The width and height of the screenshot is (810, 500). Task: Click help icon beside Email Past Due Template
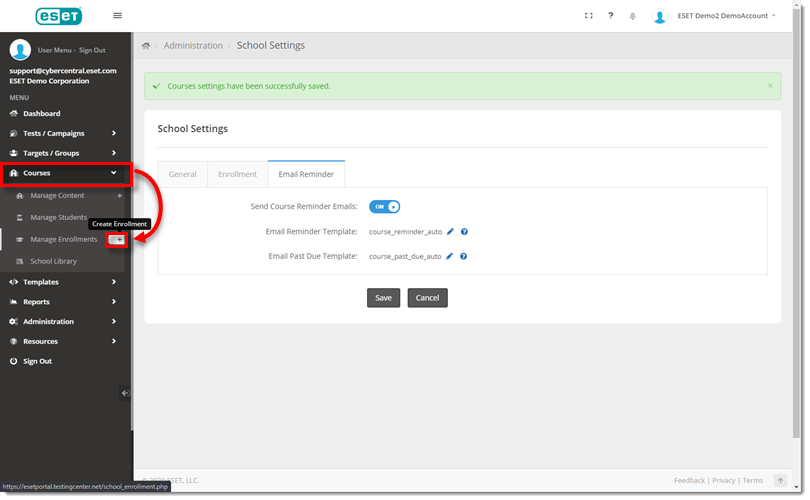464,256
